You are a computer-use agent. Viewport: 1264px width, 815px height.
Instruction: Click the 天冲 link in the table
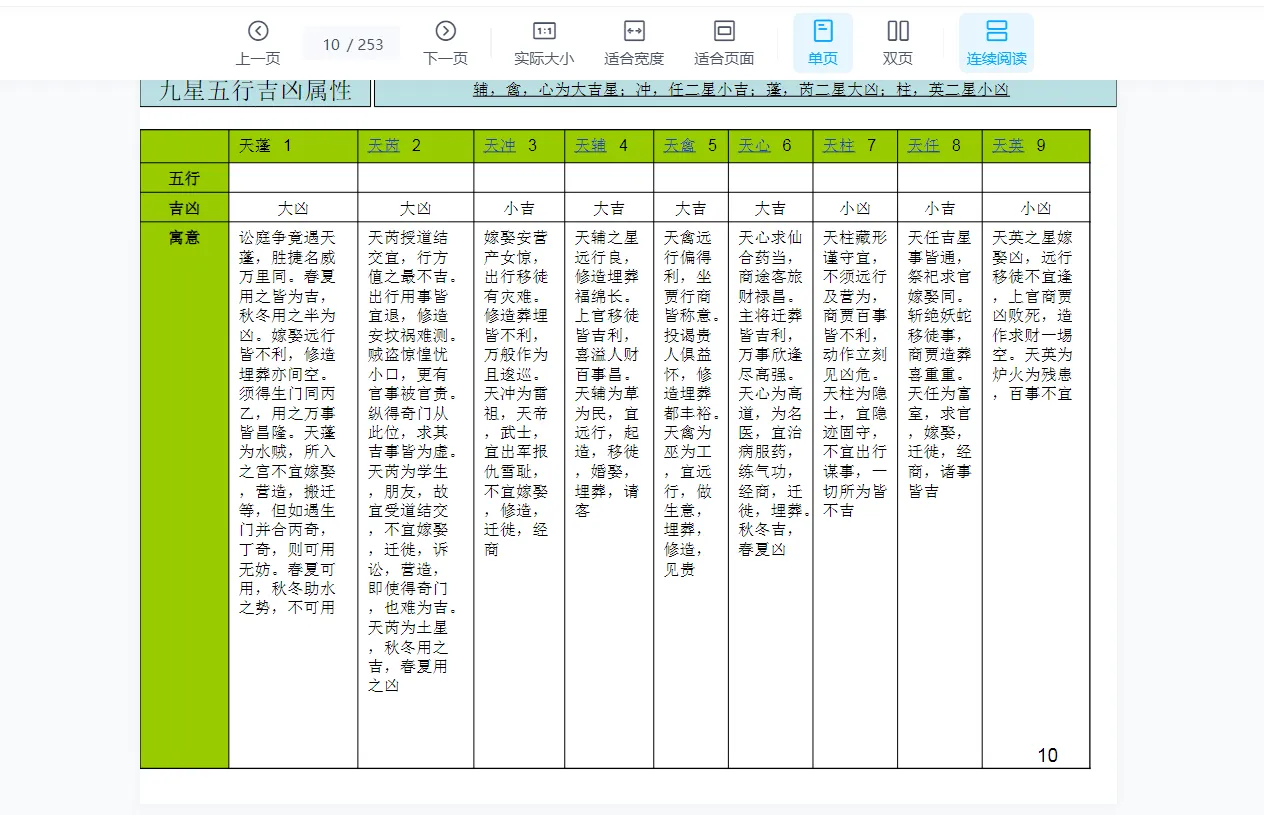point(500,144)
